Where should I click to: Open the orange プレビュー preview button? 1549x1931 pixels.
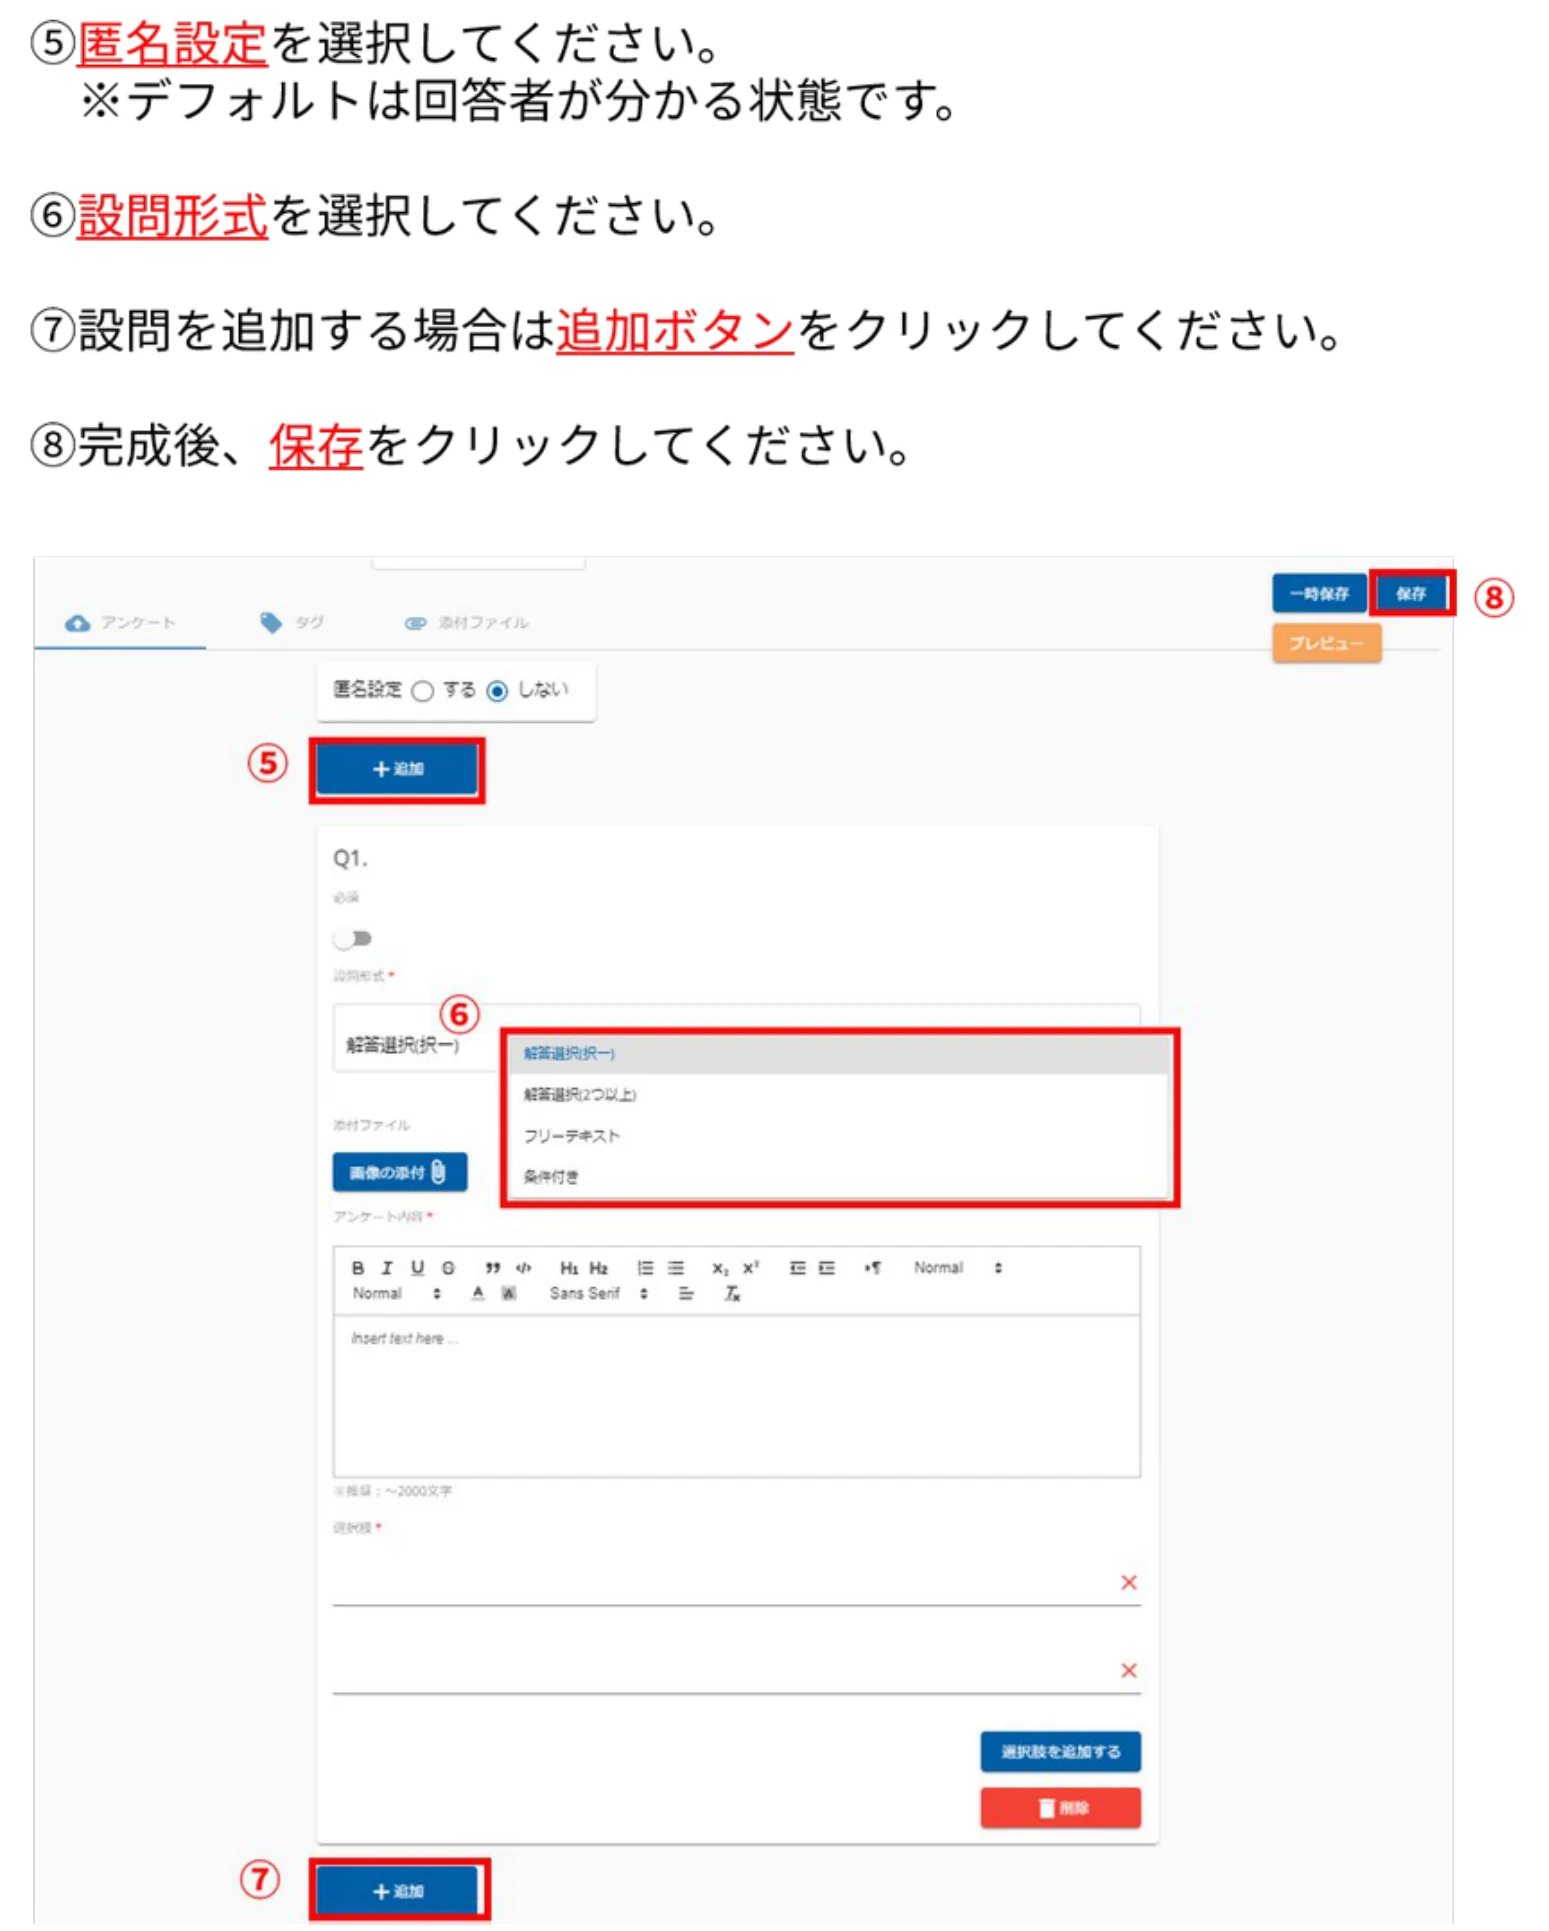tap(1326, 643)
